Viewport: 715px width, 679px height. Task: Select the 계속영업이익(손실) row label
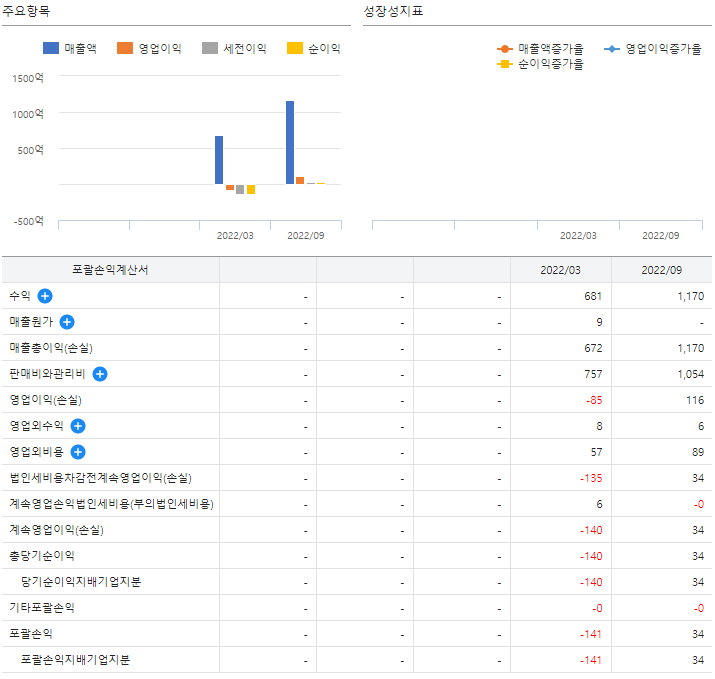click(57, 530)
